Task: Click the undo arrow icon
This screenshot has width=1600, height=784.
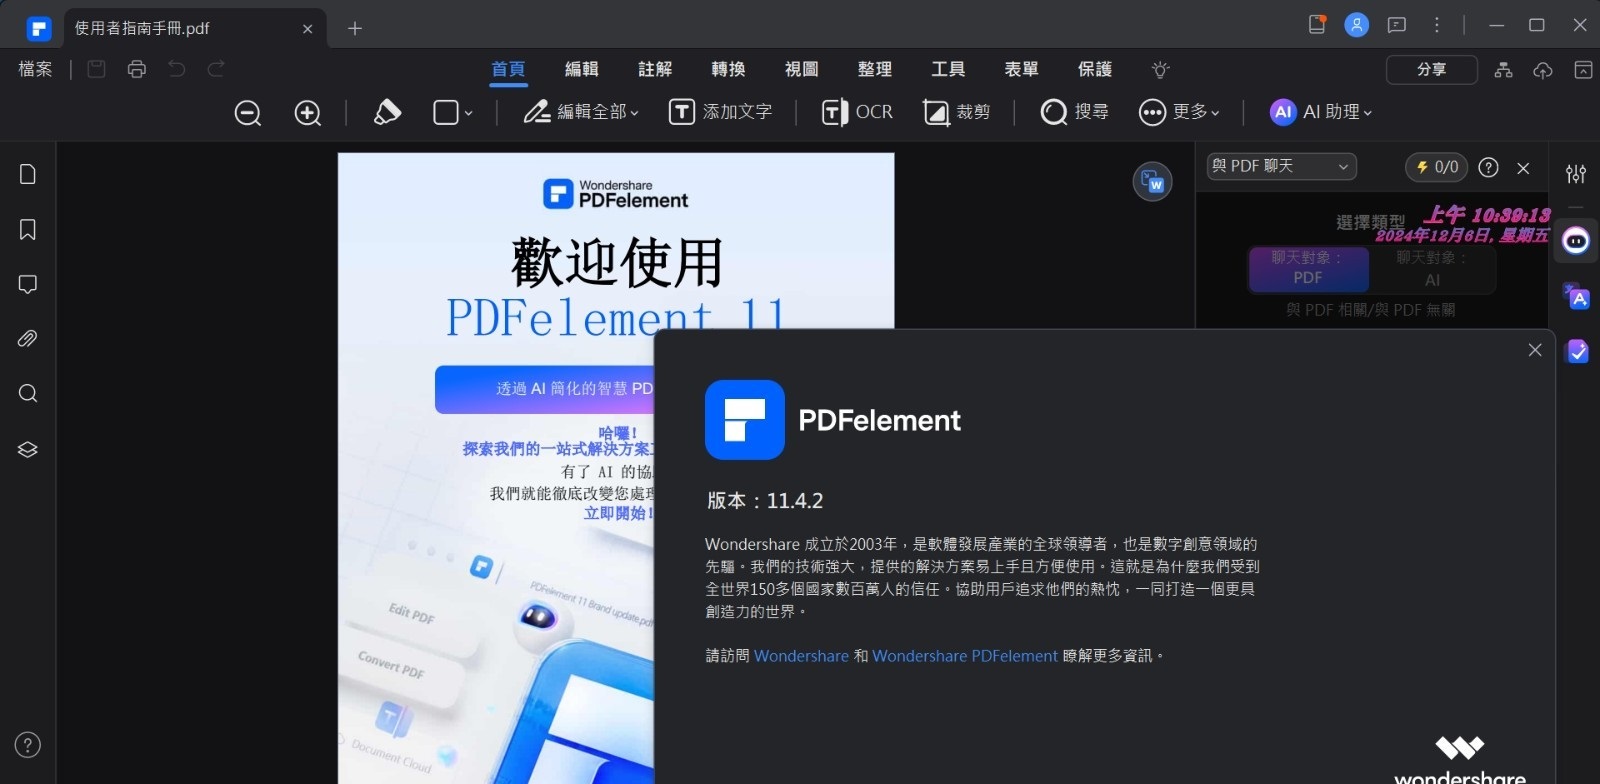Action: pyautogui.click(x=177, y=69)
